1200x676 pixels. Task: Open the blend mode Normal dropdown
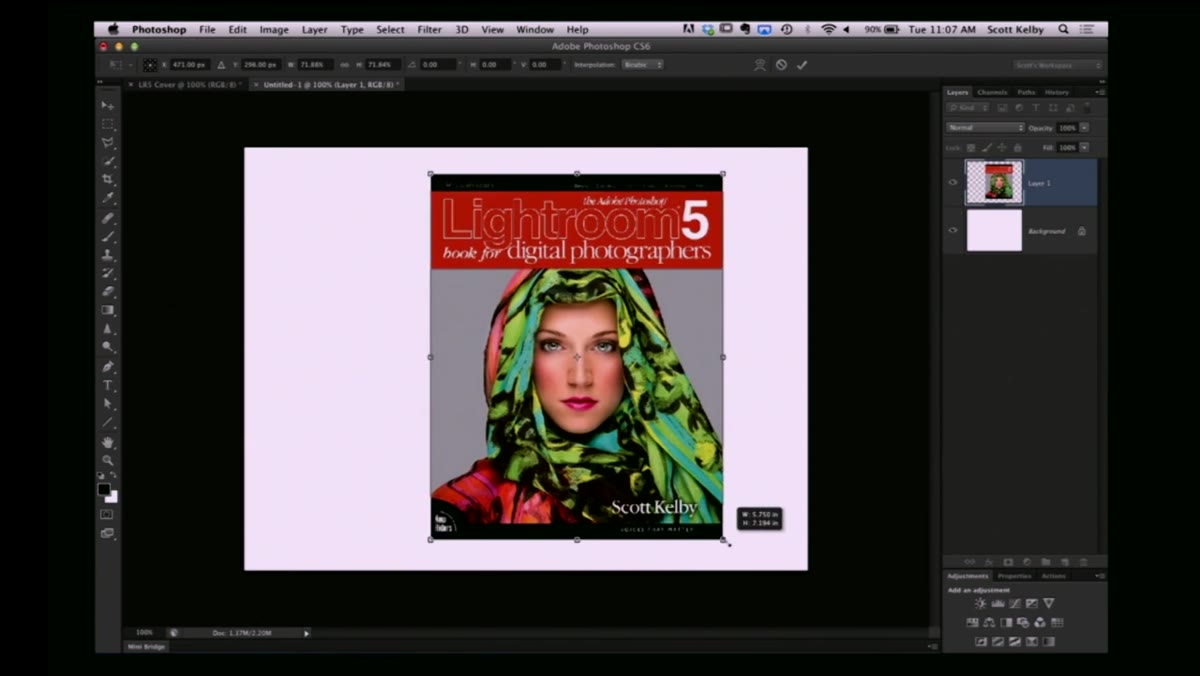pyautogui.click(x=985, y=128)
